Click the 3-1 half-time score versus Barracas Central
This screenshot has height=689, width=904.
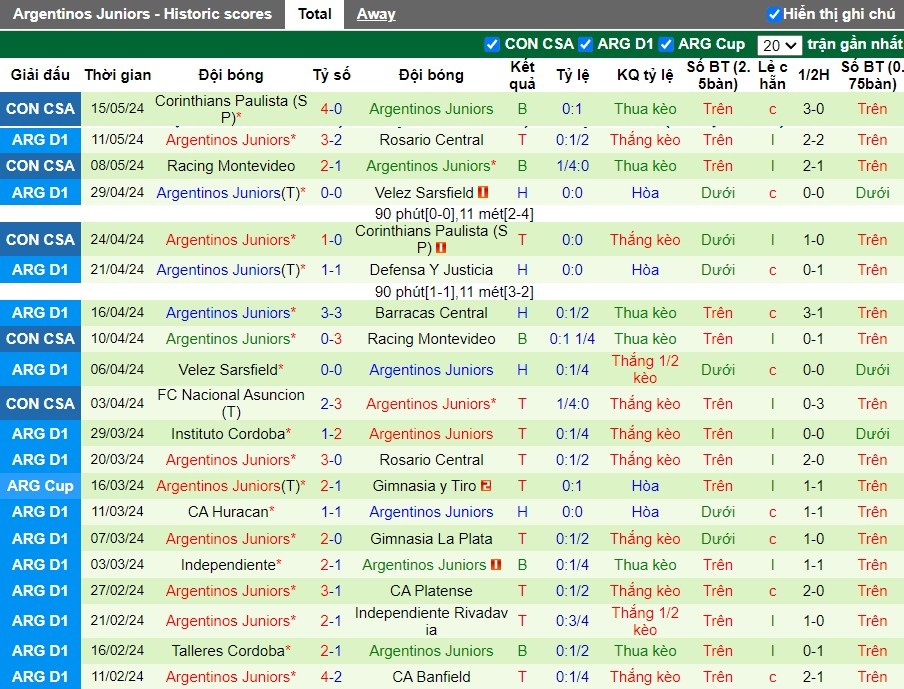point(813,313)
